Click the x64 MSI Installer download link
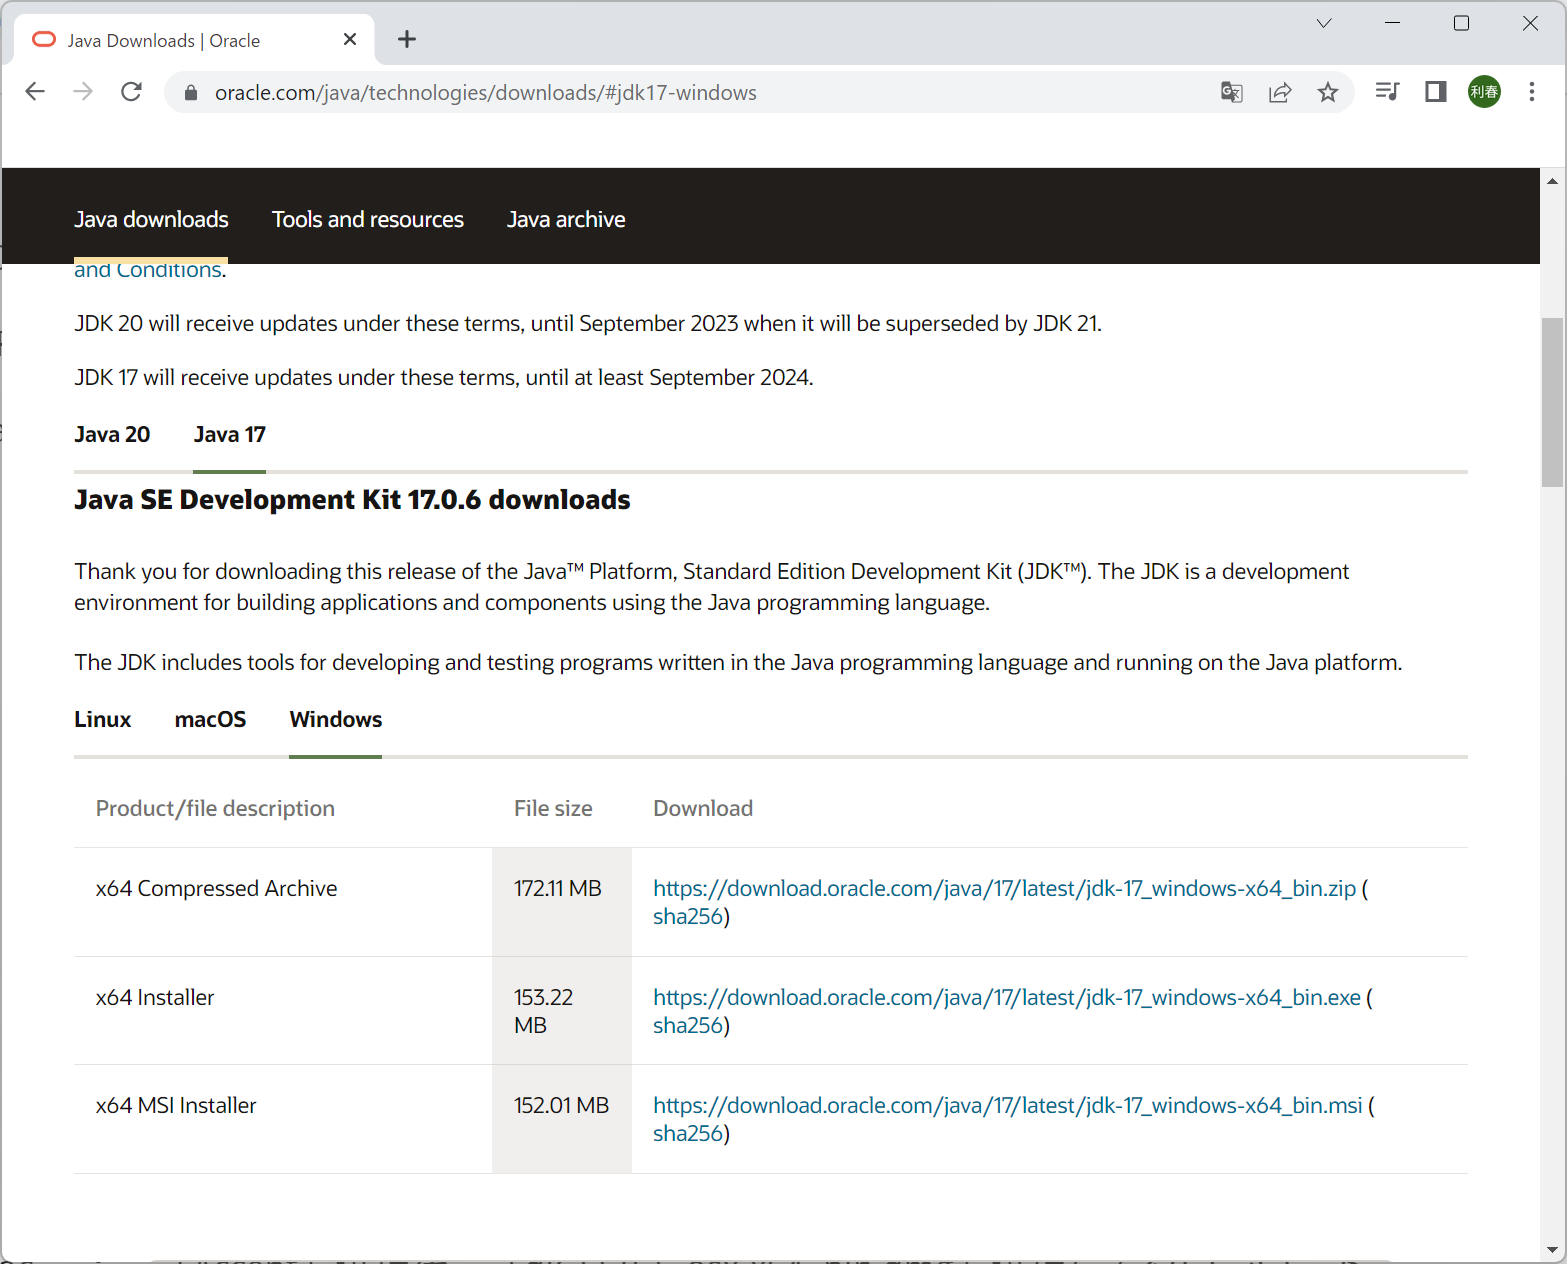The width and height of the screenshot is (1567, 1264). (x=1007, y=1105)
